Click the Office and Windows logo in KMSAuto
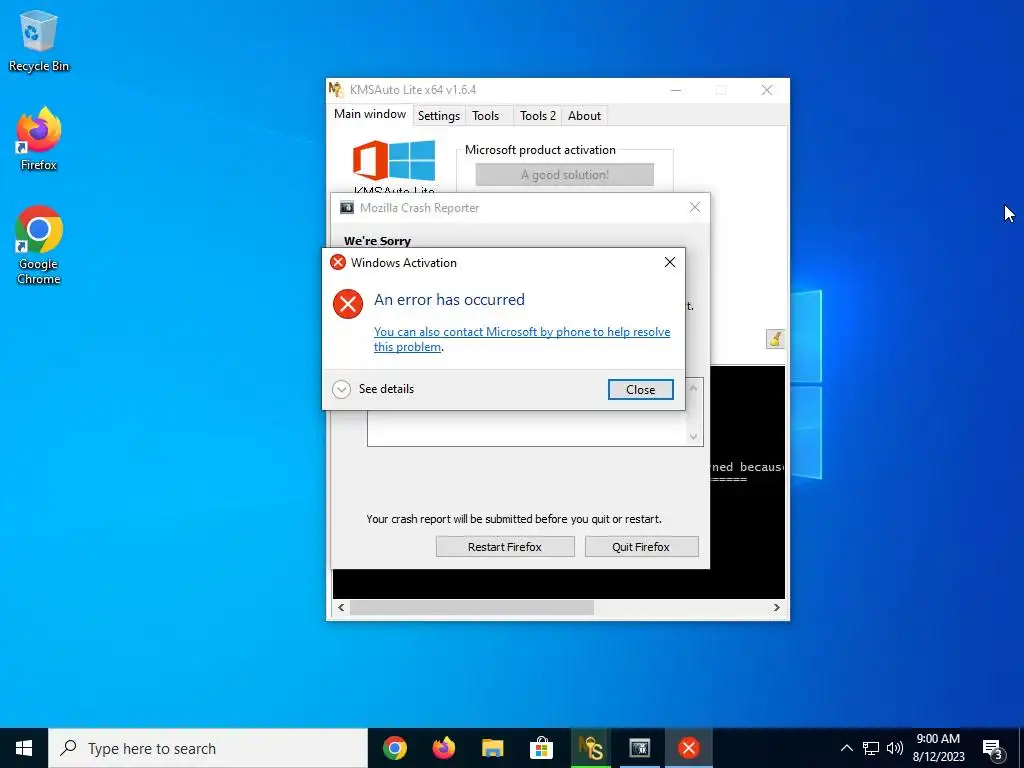 click(394, 160)
